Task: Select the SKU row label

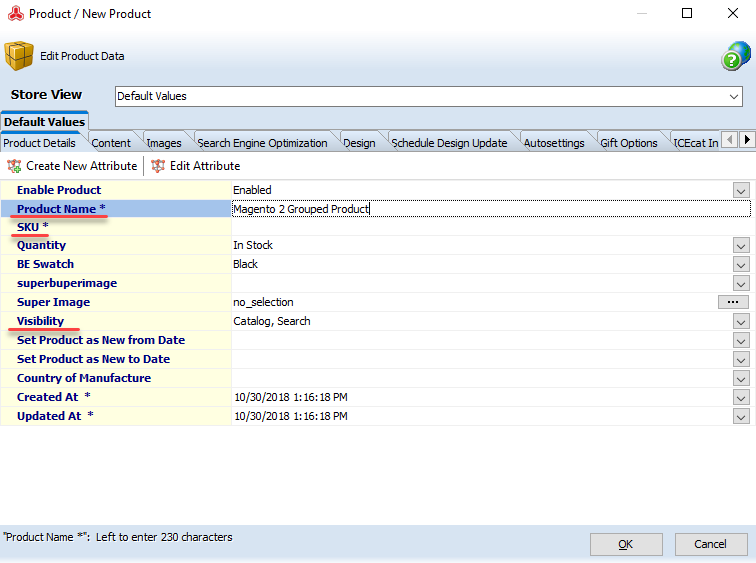Action: tap(32, 227)
